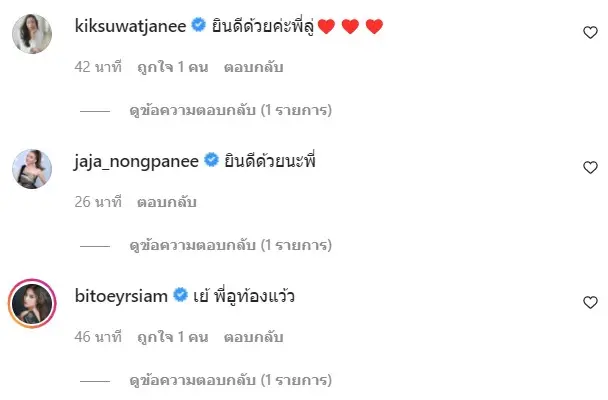Image resolution: width=608 pixels, height=400 pixels.
Task: Like kiksuwatjanee's comment with heart icon
Action: [590, 32]
